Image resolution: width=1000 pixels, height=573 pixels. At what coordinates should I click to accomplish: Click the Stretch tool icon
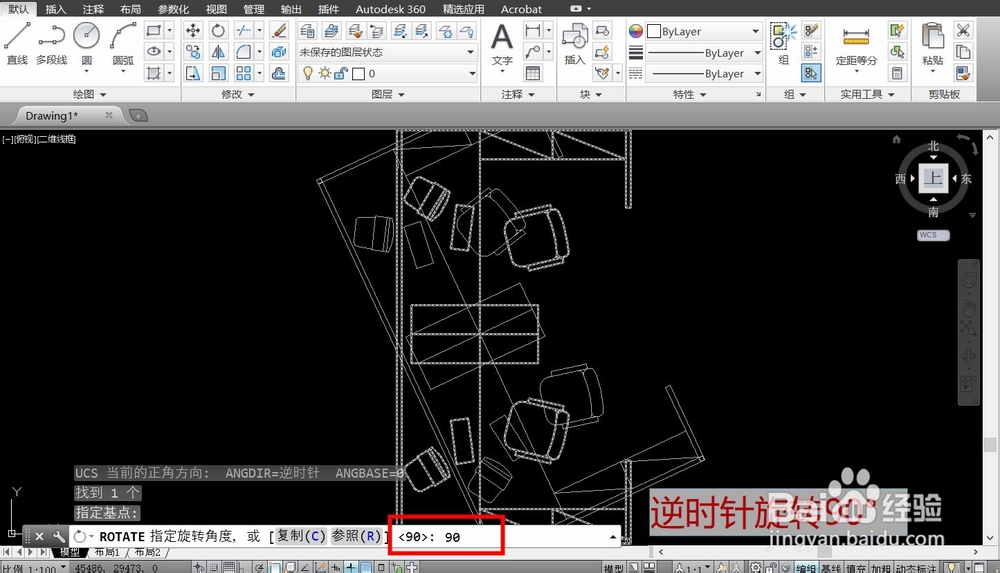click(x=193, y=73)
